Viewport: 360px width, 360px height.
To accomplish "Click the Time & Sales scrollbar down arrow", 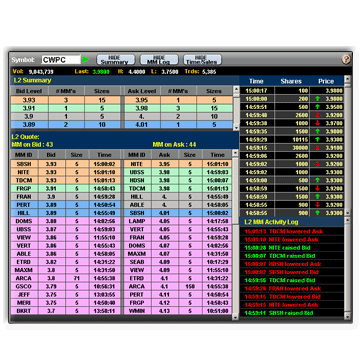I will [x=347, y=213].
